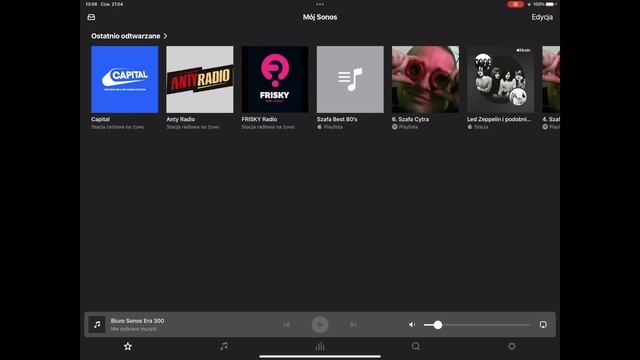Viewport: 640px width, 360px height.
Task: Tap the red screen recording indicator
Action: pyautogui.click(x=516, y=4)
